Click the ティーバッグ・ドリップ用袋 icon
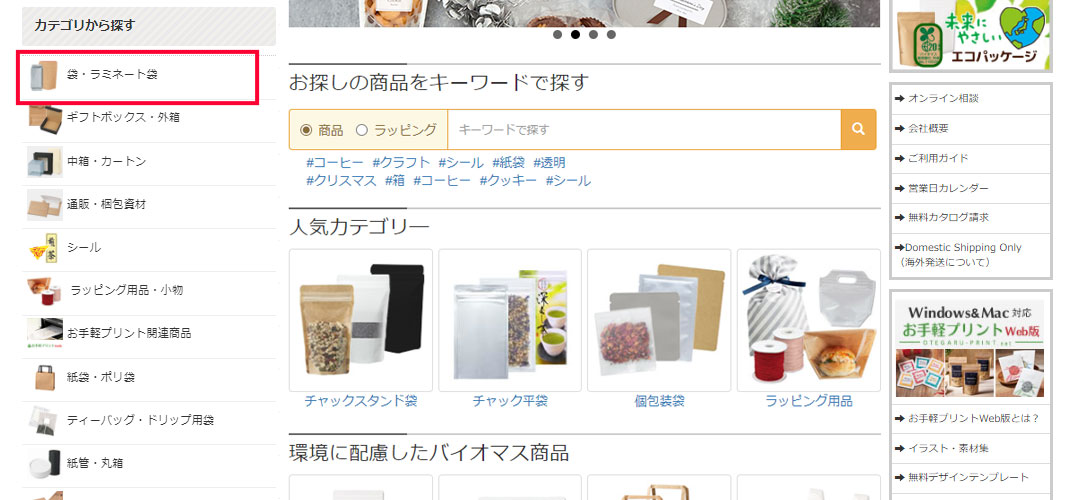1080x500 pixels. (x=45, y=420)
